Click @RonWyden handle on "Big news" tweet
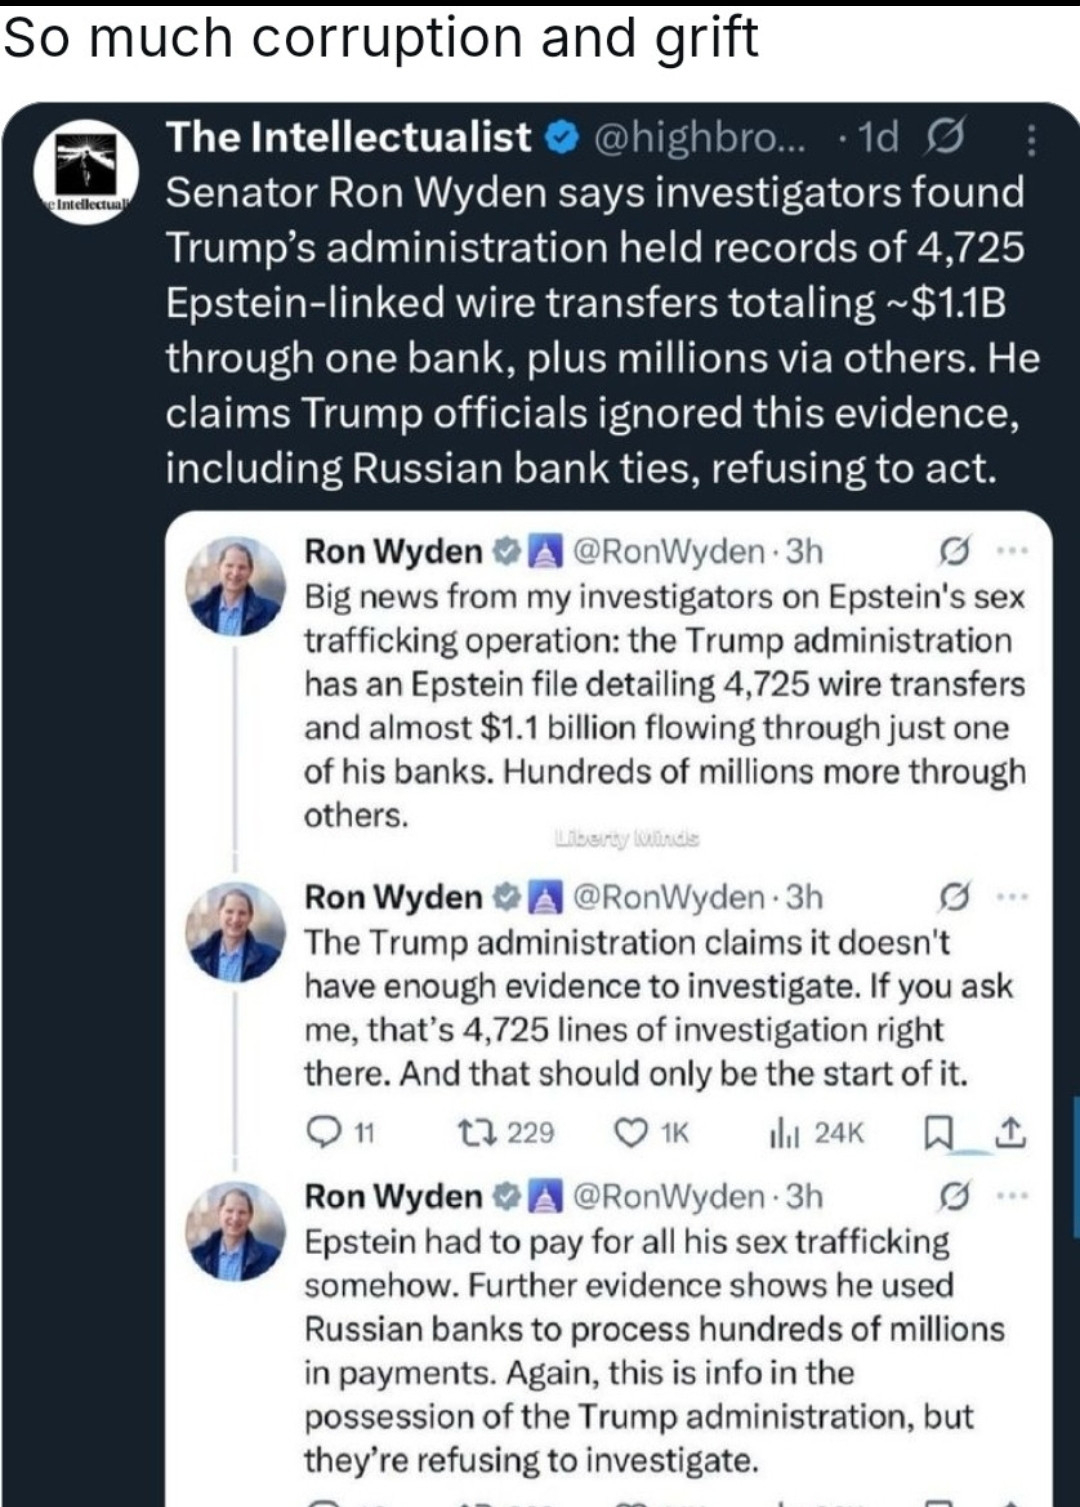Image resolution: width=1080 pixels, height=1507 pixels. coord(669,551)
